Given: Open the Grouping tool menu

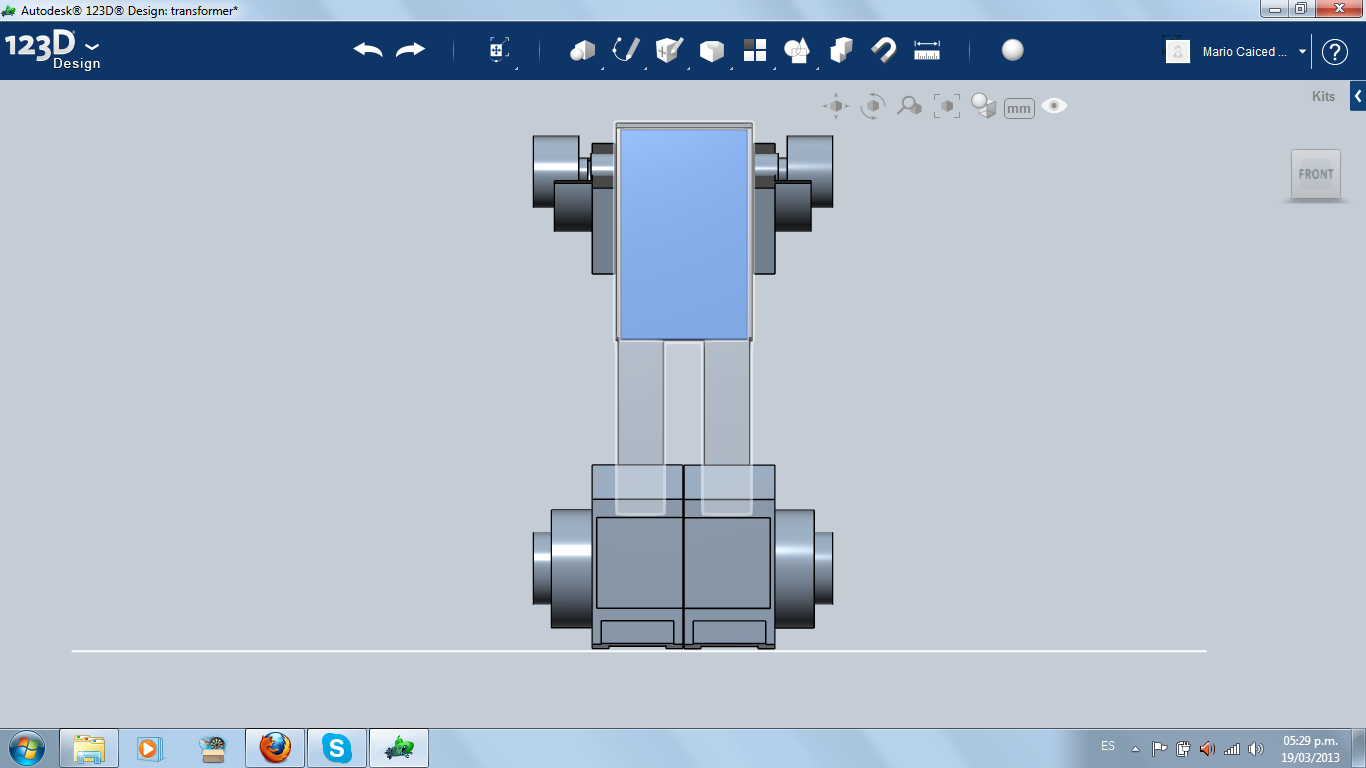Looking at the screenshot, I should tap(797, 50).
